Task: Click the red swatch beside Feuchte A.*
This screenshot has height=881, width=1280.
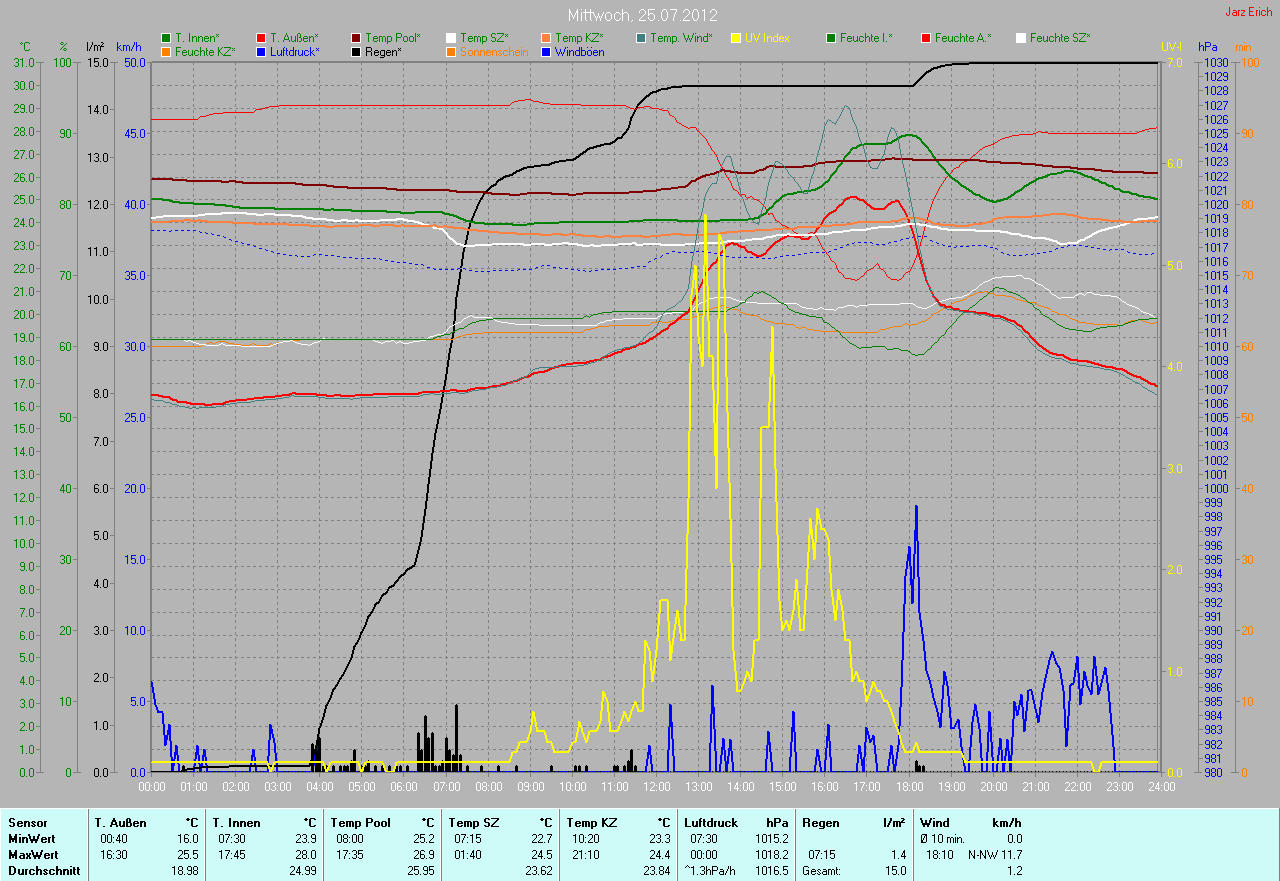Action: tap(926, 38)
